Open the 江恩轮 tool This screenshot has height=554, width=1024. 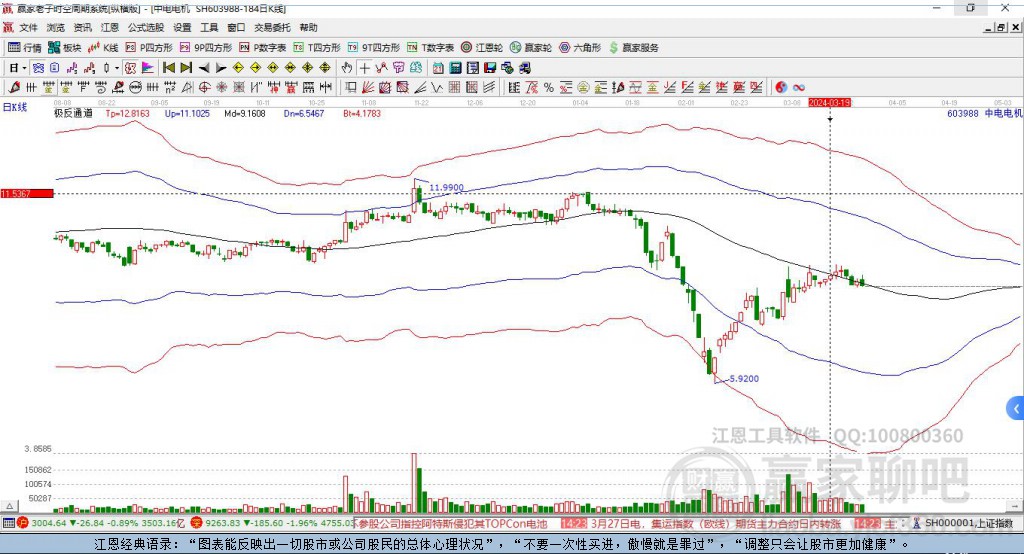pyautogui.click(x=482, y=48)
